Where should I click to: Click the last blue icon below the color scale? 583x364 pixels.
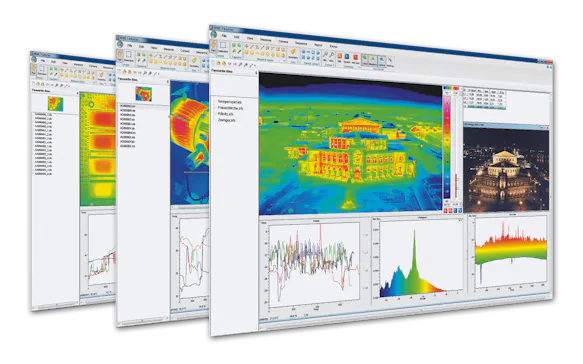[460, 210]
